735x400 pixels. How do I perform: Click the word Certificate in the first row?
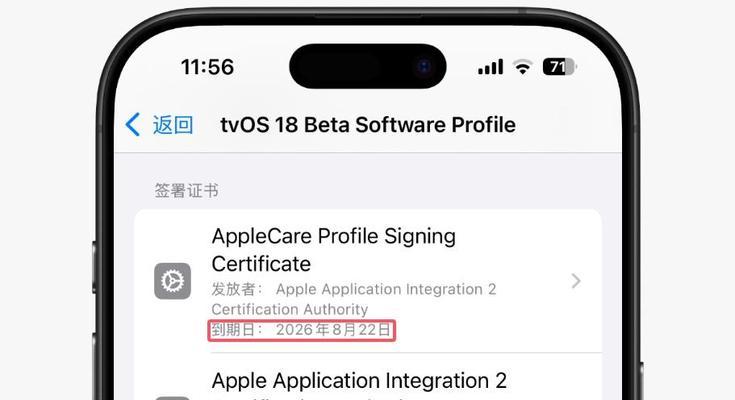click(x=261, y=264)
